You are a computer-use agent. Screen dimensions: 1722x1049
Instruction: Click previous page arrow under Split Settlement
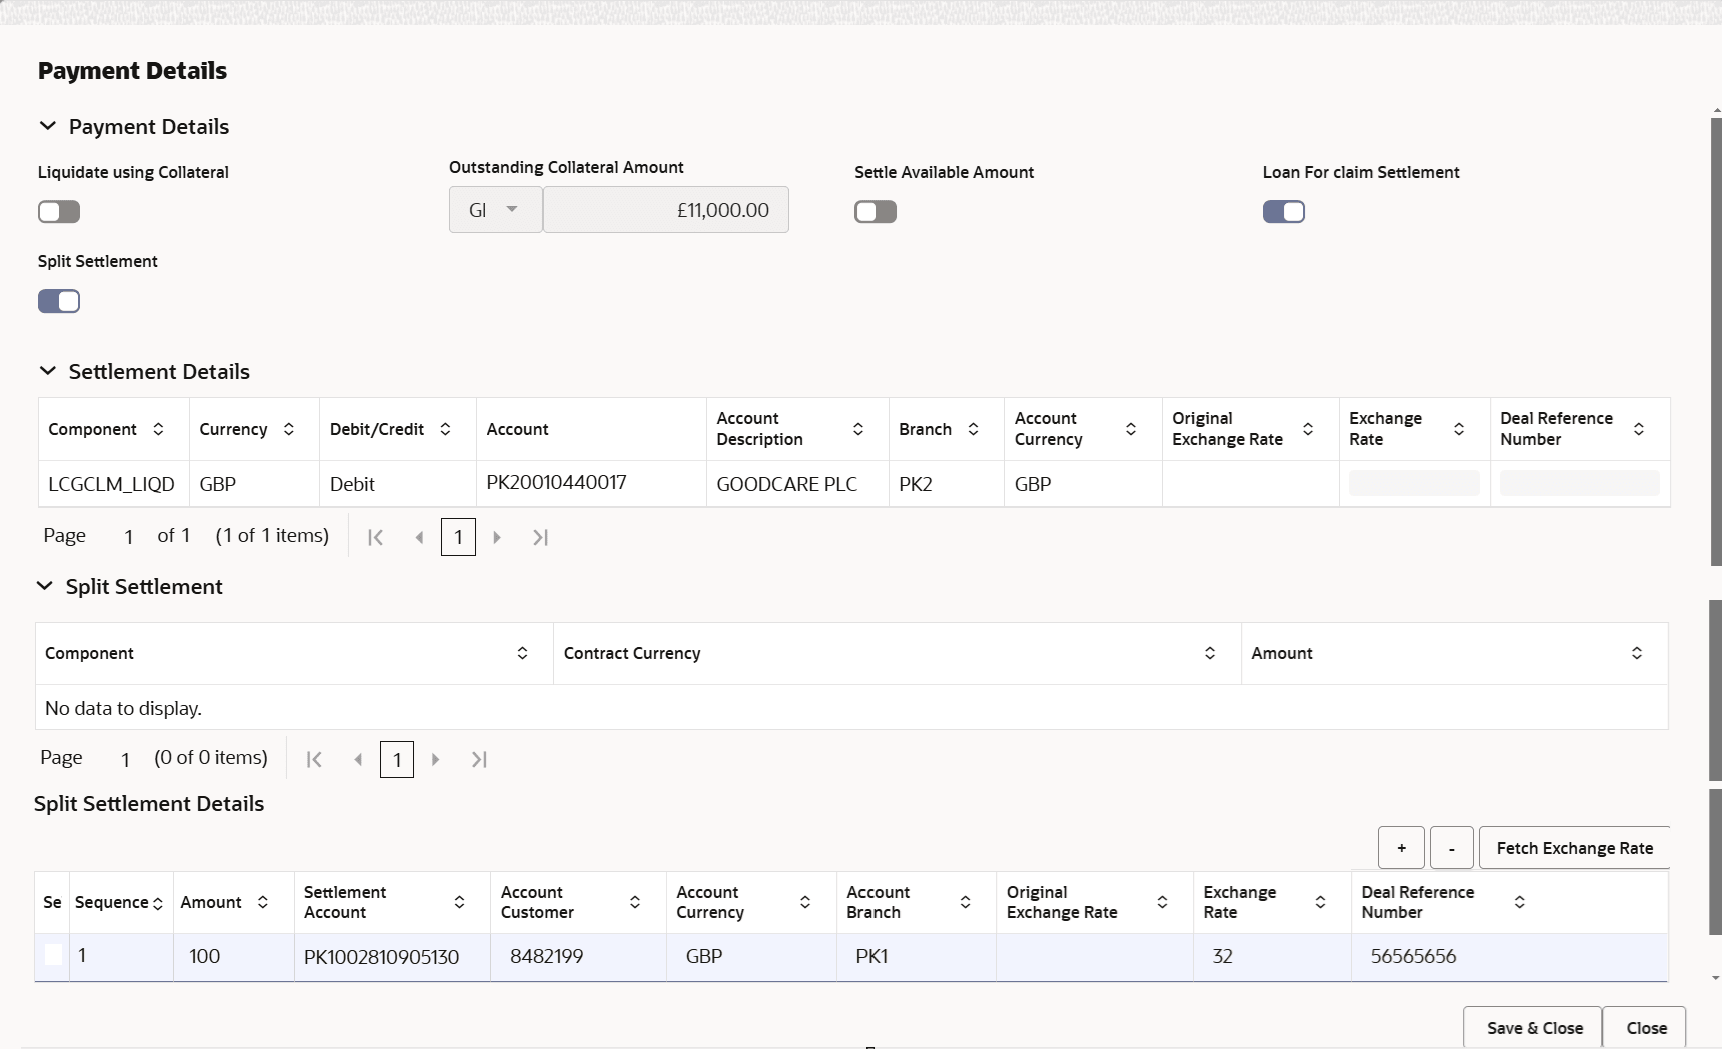(359, 759)
